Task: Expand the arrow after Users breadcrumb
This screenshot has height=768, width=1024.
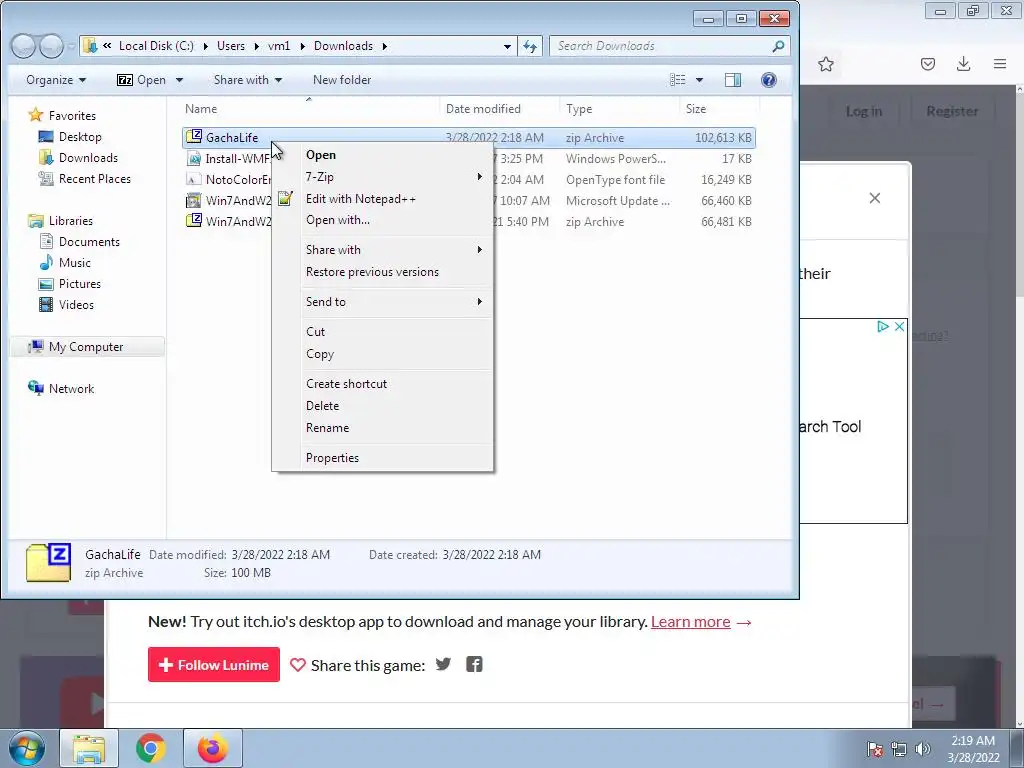Action: (257, 46)
